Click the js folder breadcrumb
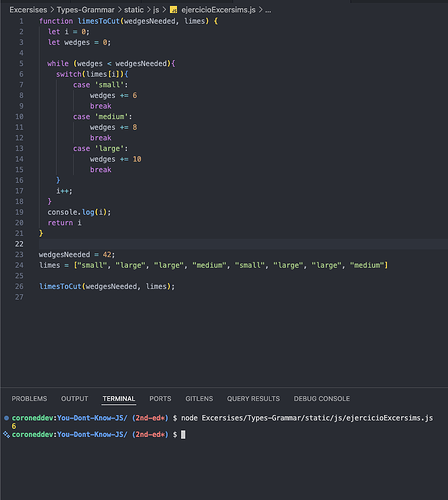This screenshot has width=448, height=500. (156, 10)
